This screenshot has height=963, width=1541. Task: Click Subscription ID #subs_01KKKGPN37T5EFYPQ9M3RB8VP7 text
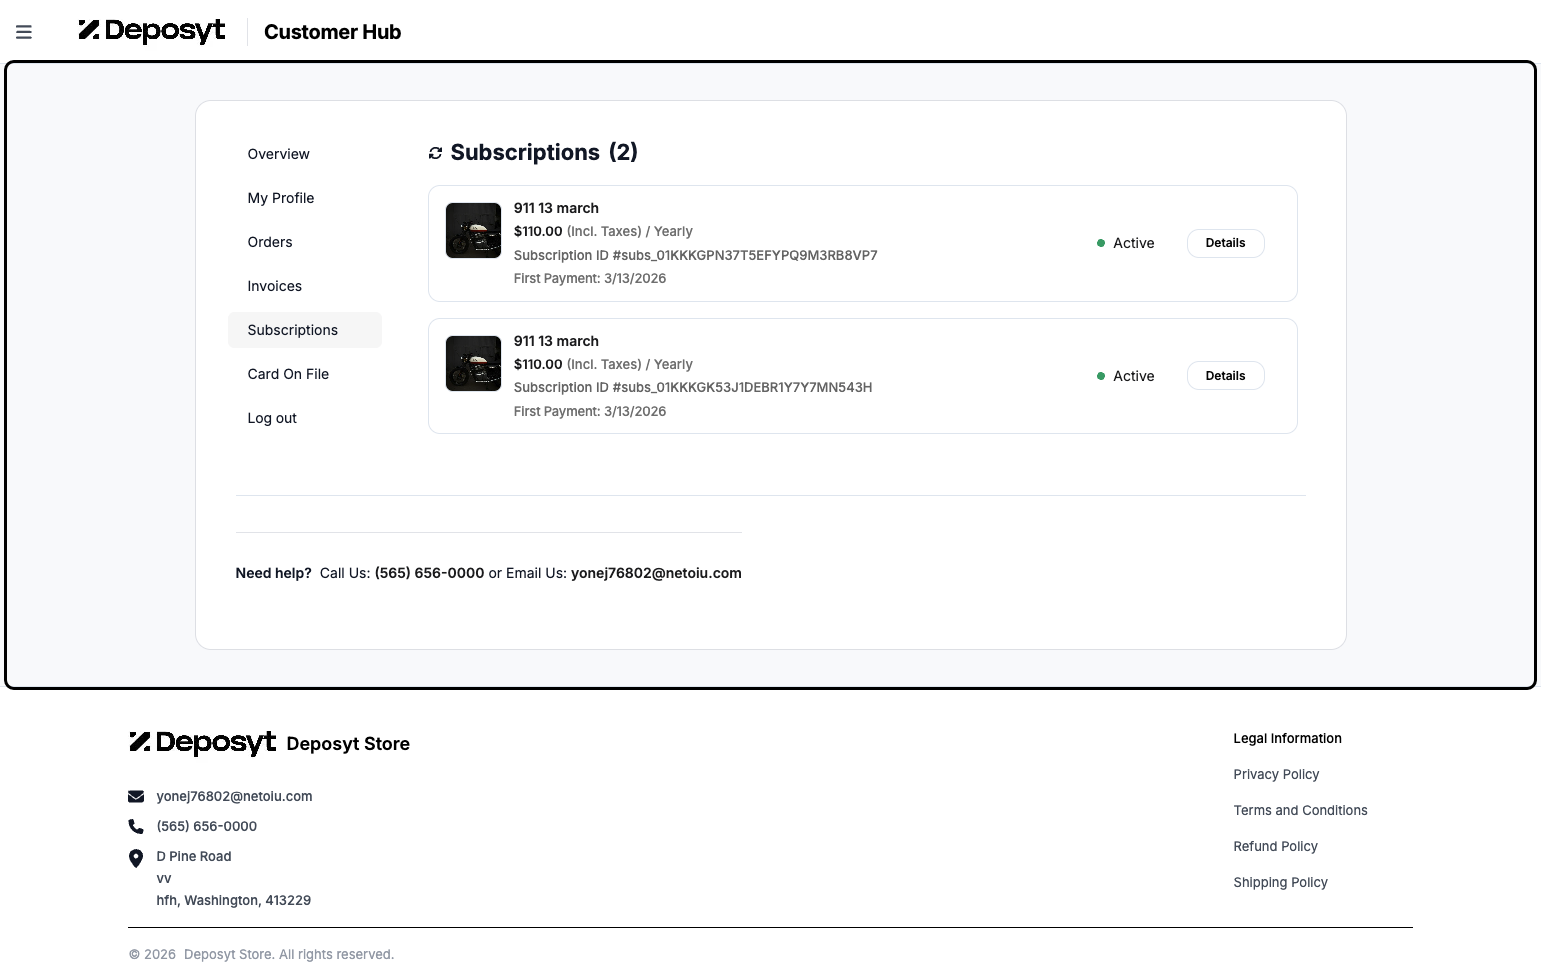click(695, 255)
